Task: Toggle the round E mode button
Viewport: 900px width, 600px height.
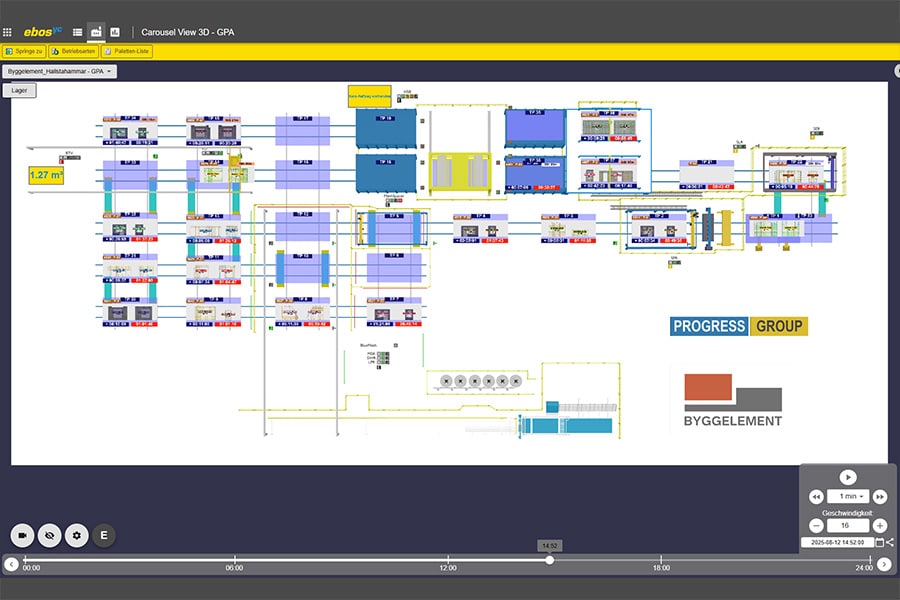Action: pyautogui.click(x=103, y=535)
